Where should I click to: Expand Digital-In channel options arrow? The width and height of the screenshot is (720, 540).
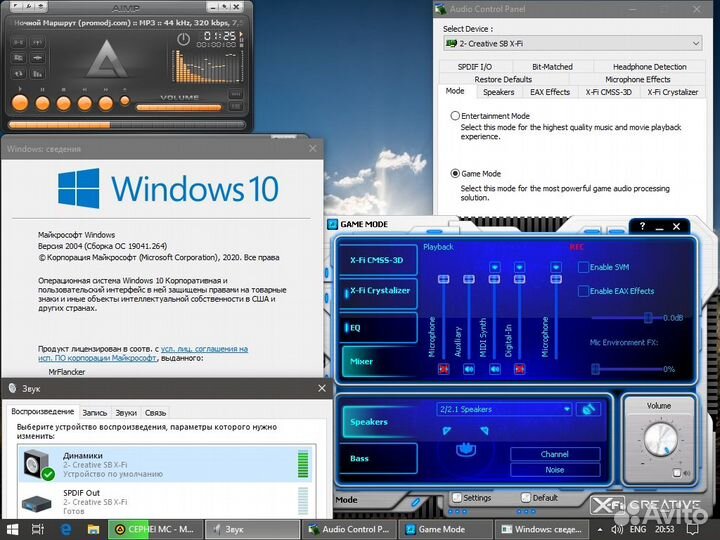[519, 267]
